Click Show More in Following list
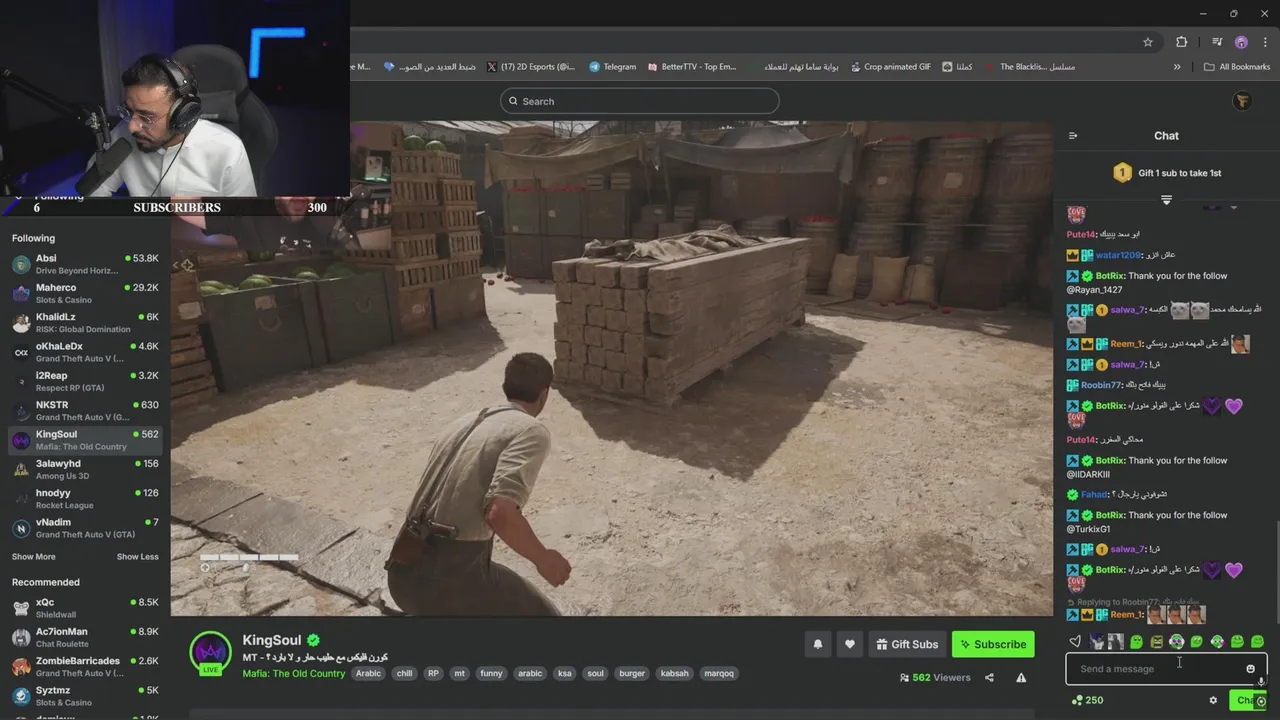Image resolution: width=1280 pixels, height=720 pixels. 34,557
